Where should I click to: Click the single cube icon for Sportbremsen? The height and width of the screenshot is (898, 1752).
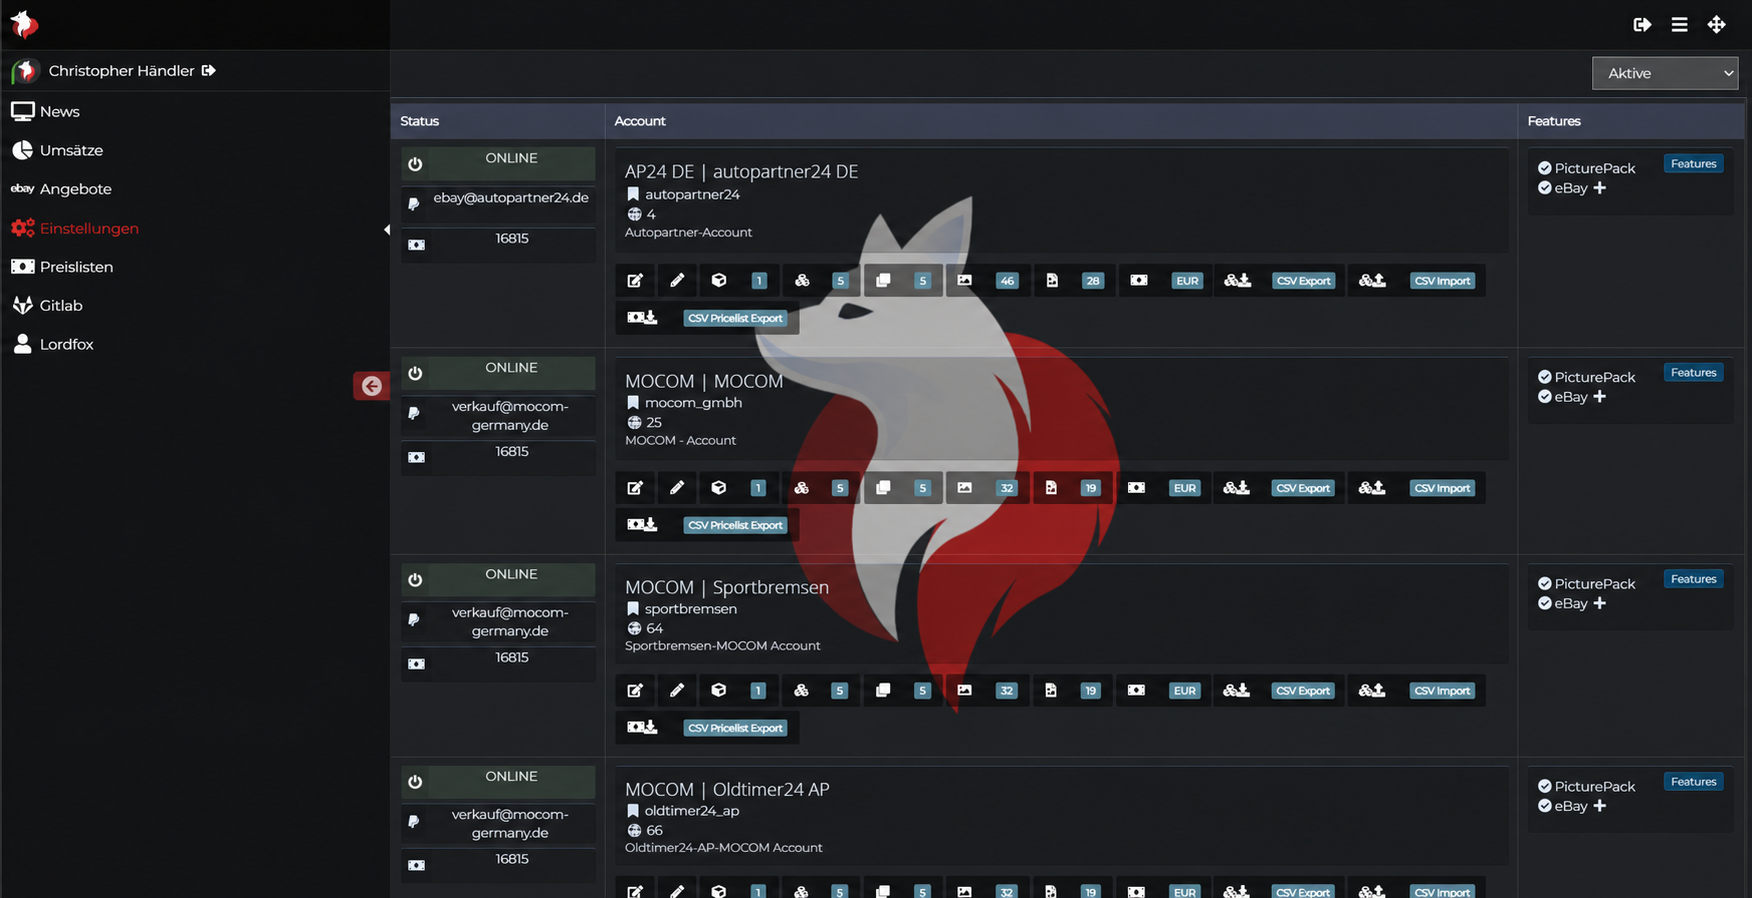719,691
